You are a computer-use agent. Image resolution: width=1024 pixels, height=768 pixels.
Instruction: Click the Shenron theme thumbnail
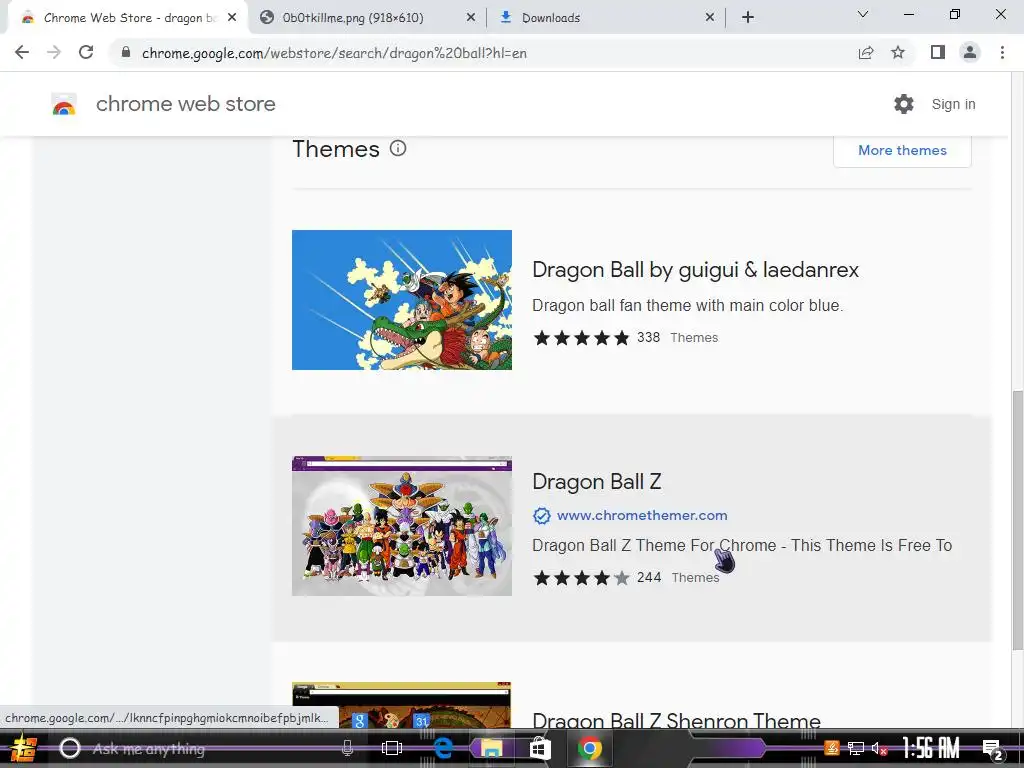(402, 705)
